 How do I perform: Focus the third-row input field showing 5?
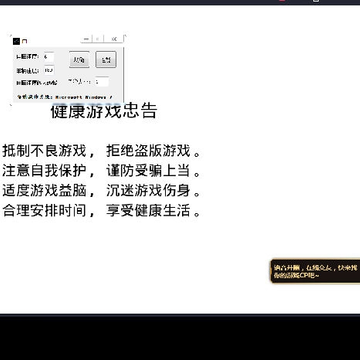tap(101, 82)
